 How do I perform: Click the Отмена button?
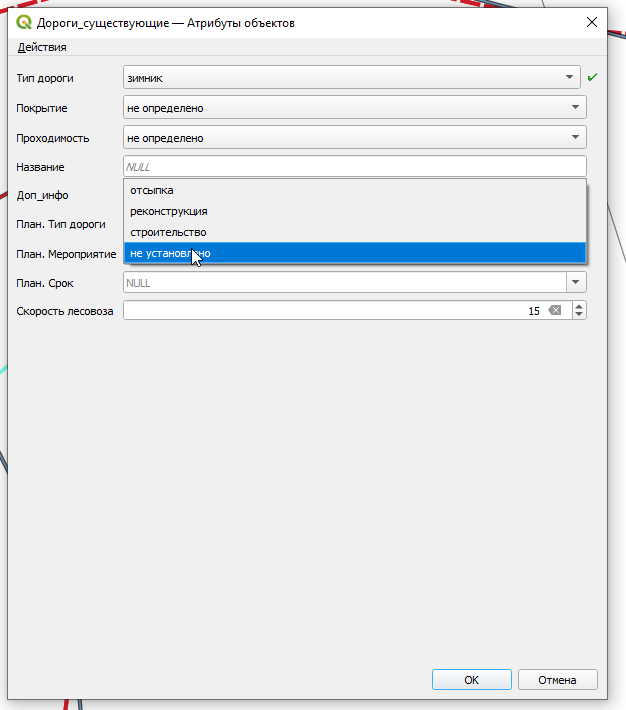557,680
